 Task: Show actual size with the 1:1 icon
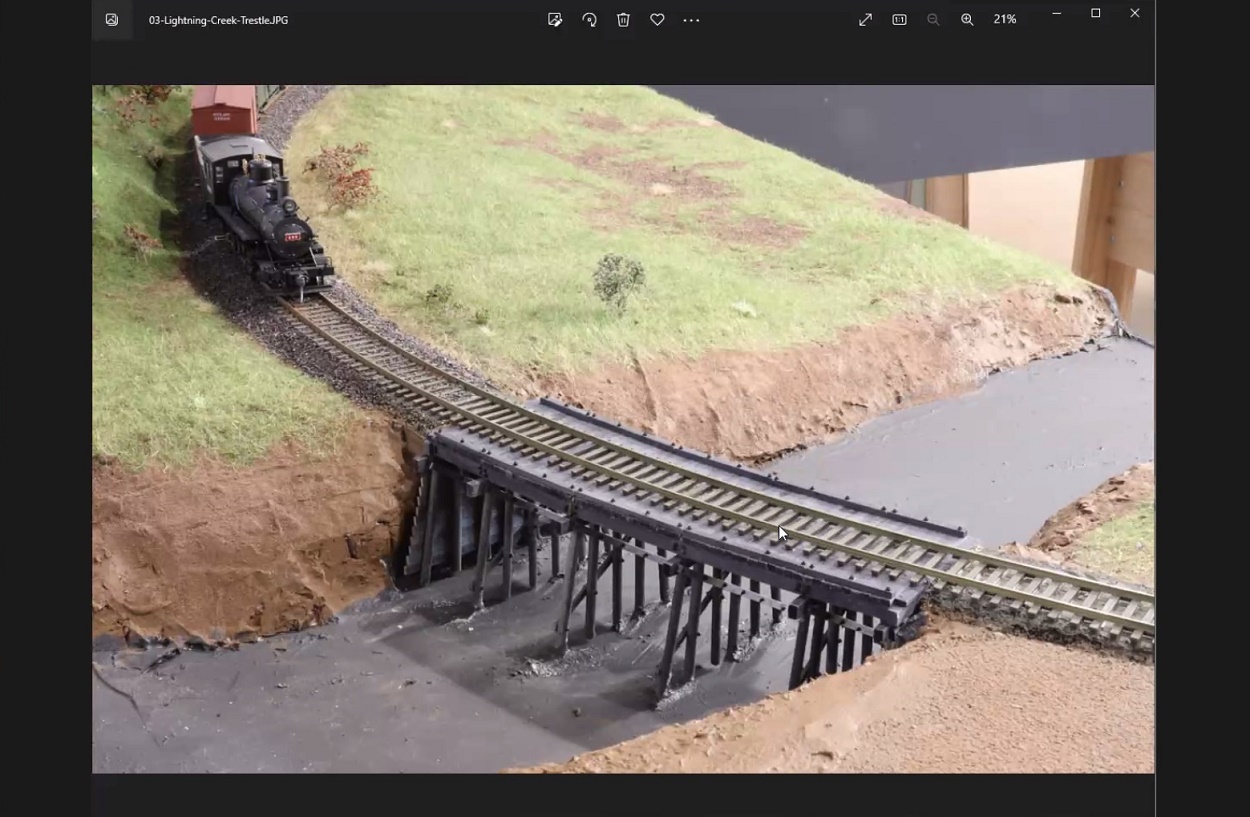[x=899, y=20]
